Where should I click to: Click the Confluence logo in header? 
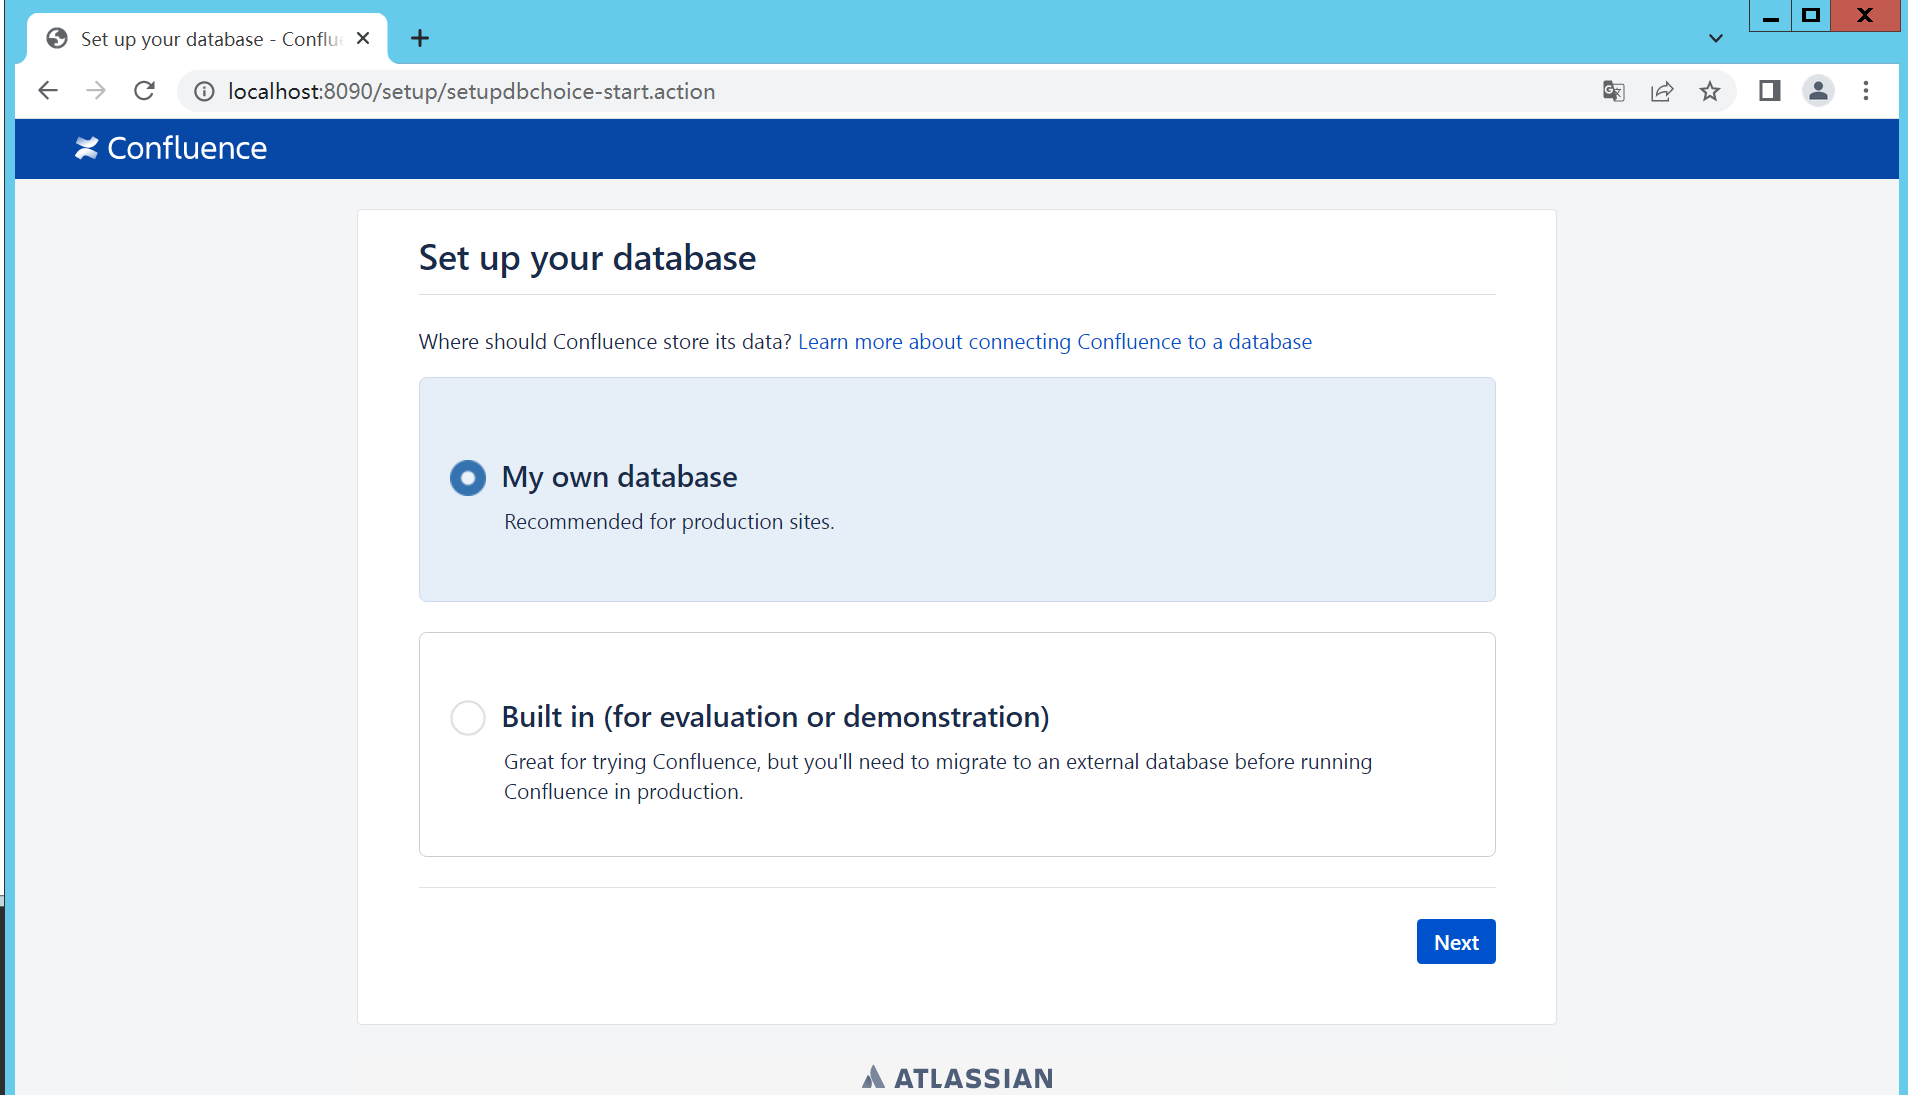click(x=171, y=149)
